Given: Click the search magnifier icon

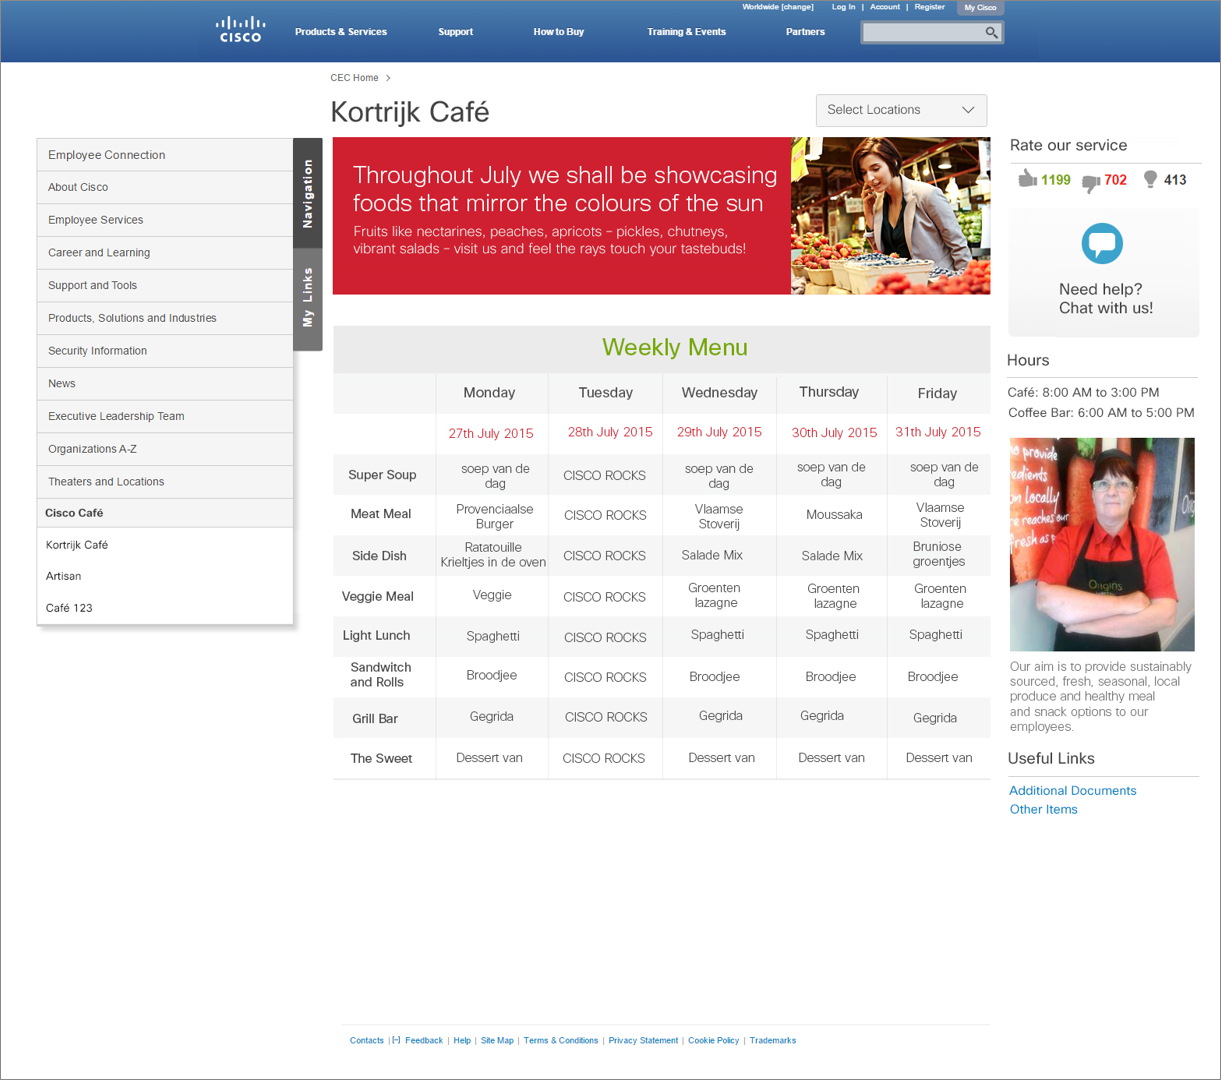Looking at the screenshot, I should (x=991, y=33).
